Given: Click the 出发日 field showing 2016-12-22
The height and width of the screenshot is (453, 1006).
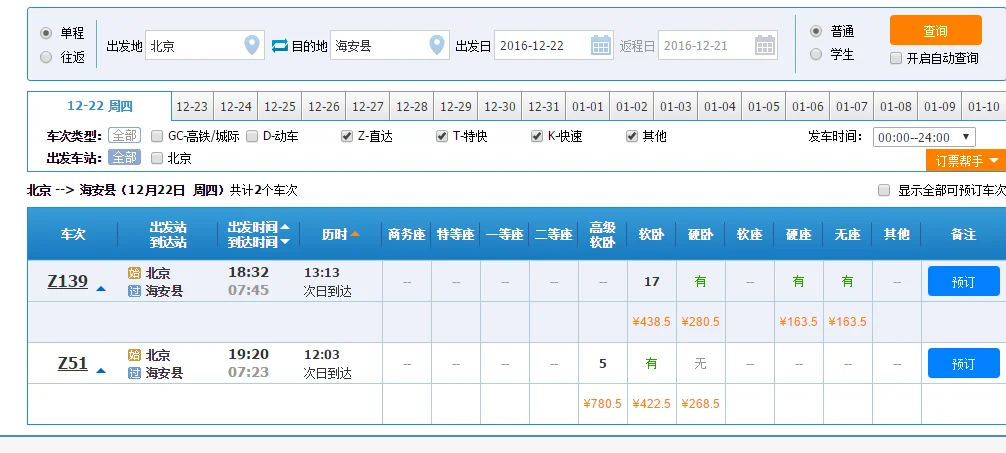Looking at the screenshot, I should pos(553,46).
